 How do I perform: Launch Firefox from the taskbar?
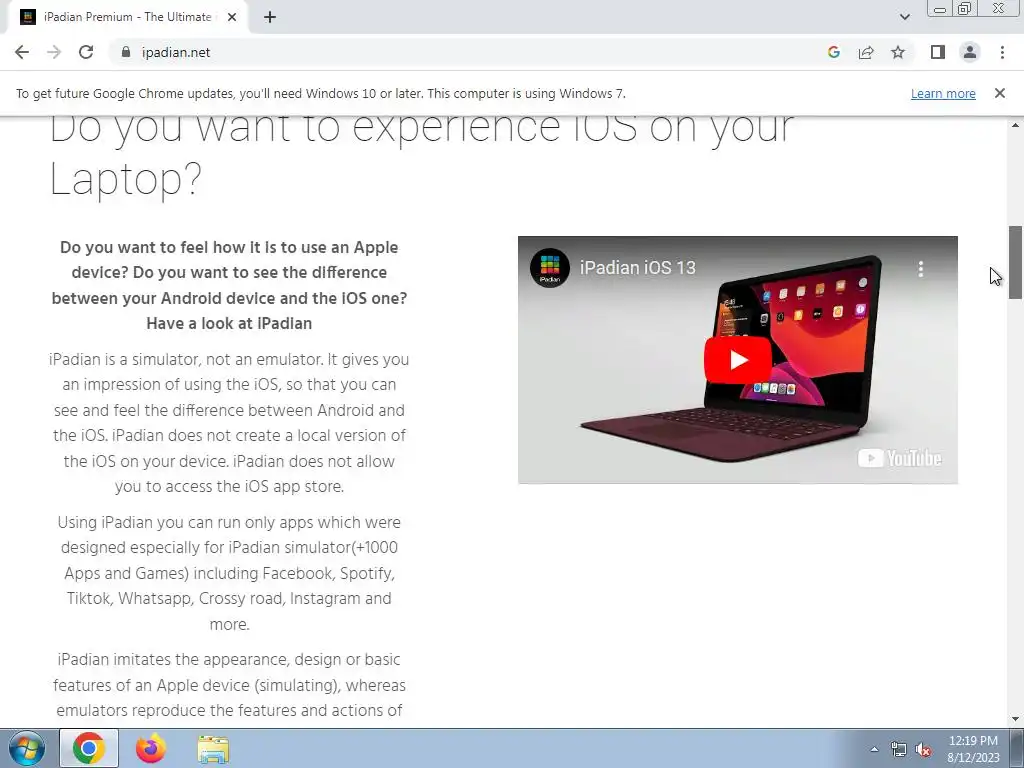point(151,748)
